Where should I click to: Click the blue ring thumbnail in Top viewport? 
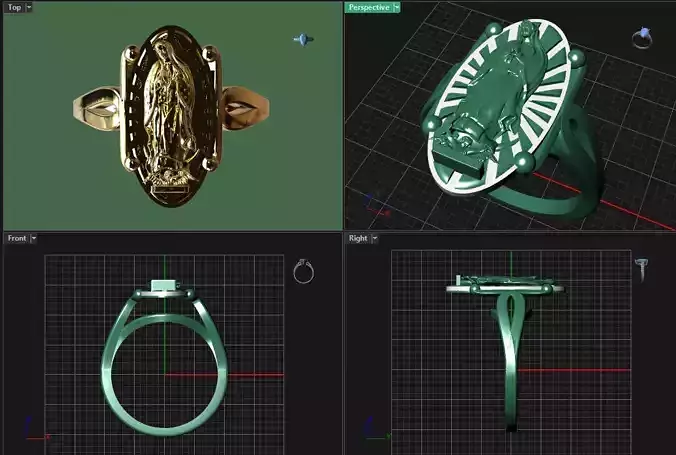pos(304,40)
